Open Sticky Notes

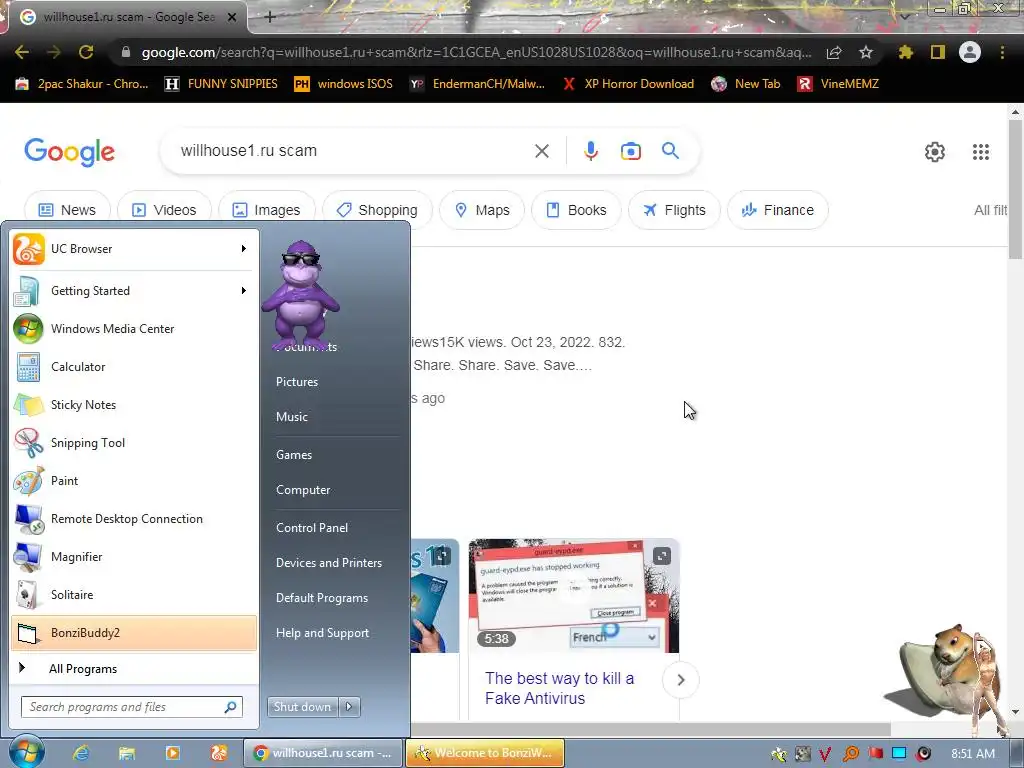134,404
